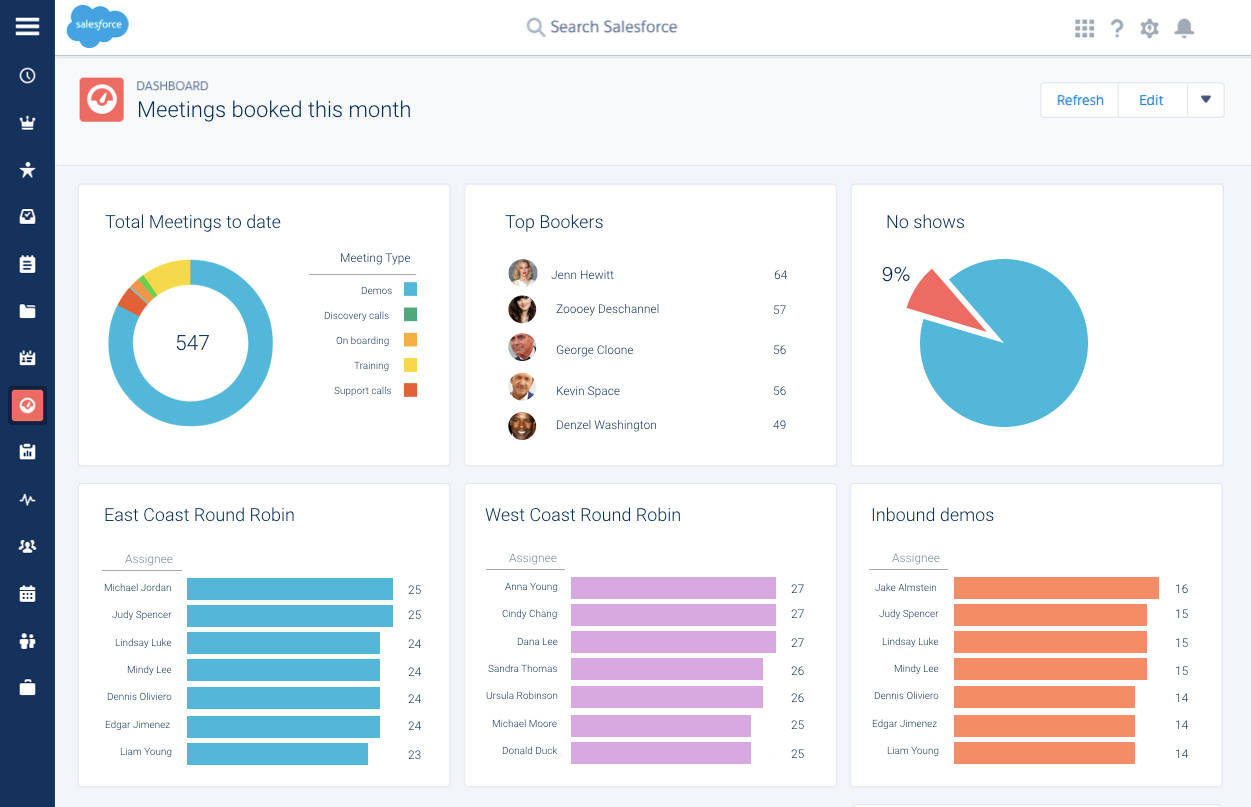Image resolution: width=1251 pixels, height=807 pixels.
Task: Expand the dropdown arrow next to Edit
Action: click(1205, 100)
